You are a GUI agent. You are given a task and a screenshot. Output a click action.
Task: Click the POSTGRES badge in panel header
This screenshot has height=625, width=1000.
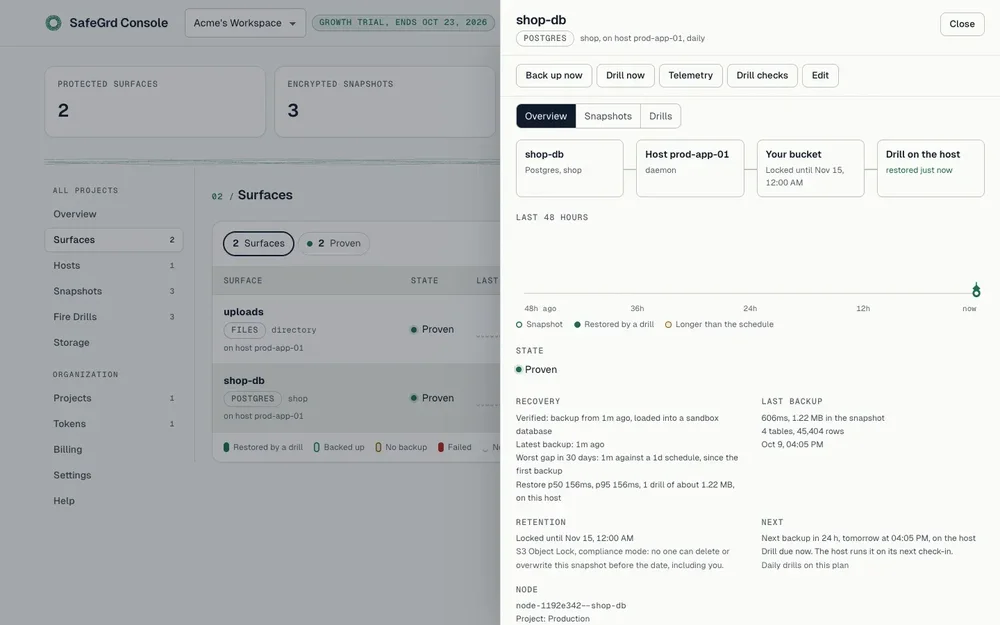click(x=545, y=38)
